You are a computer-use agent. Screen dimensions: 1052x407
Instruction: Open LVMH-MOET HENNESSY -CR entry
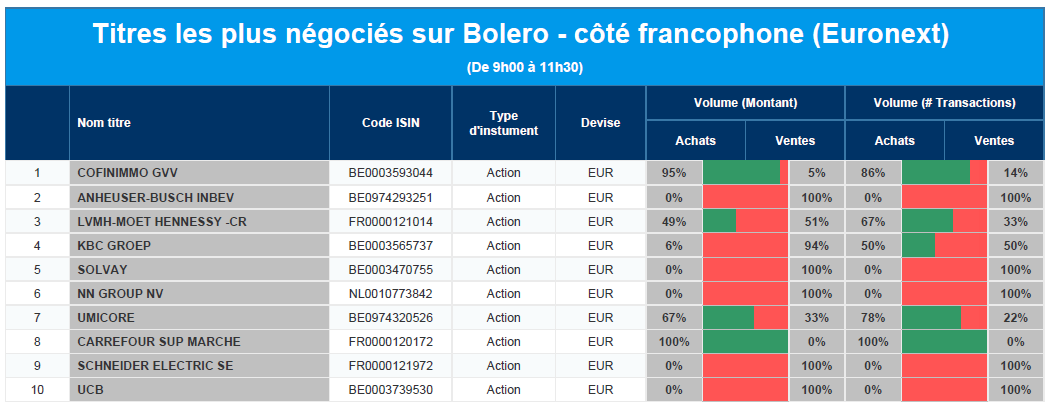[x=161, y=222]
